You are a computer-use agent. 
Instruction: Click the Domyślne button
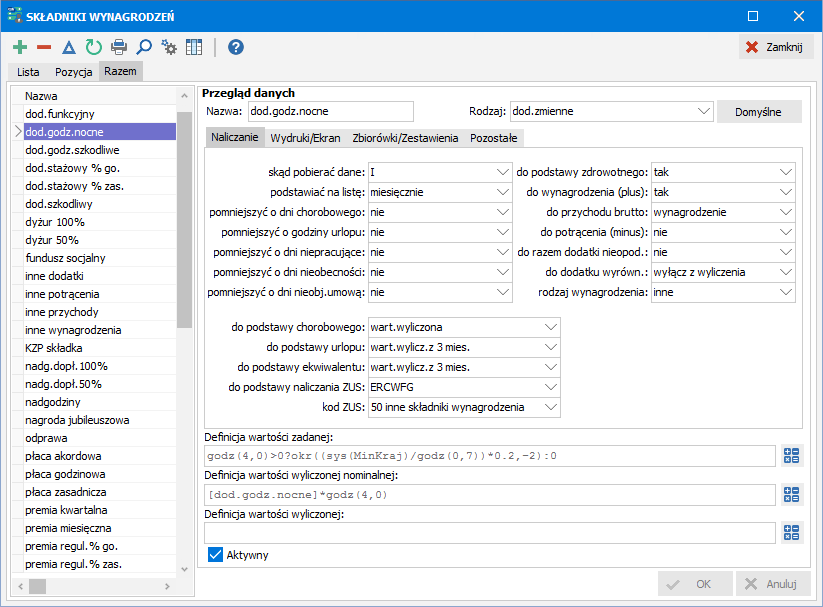[x=758, y=112]
